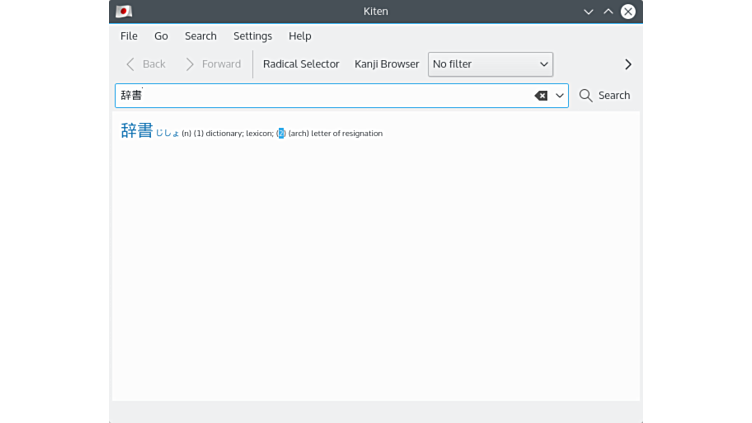Close the Kiten window
The width and height of the screenshot is (752, 423).
(628, 12)
